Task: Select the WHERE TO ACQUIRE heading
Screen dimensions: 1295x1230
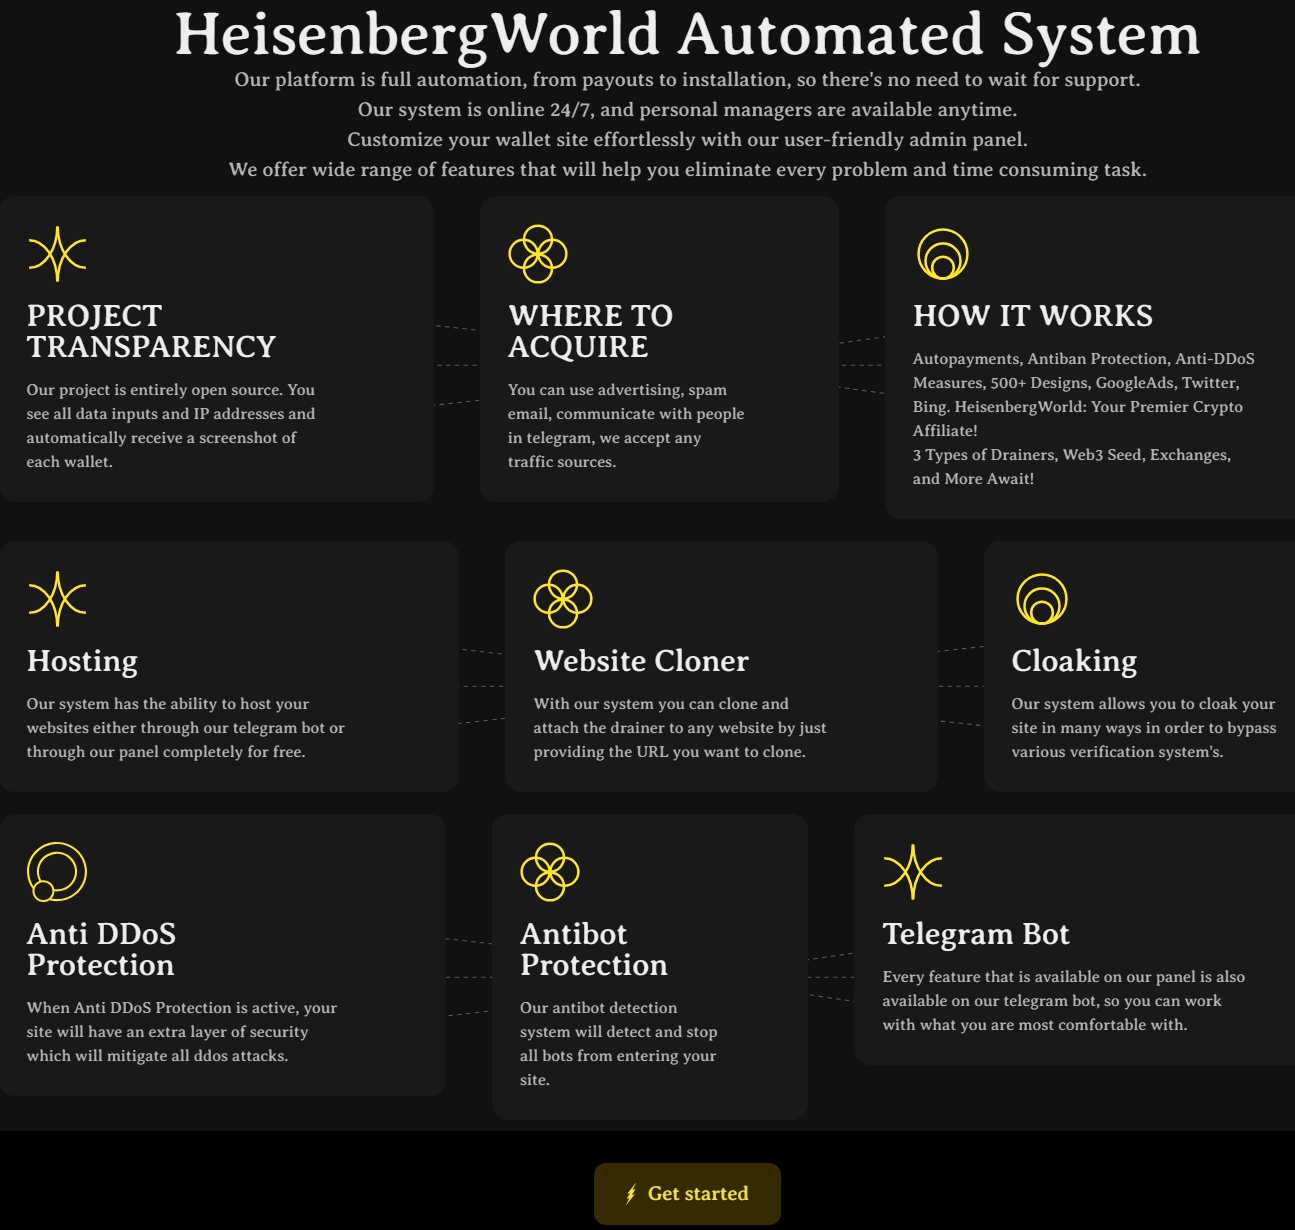Action: [x=590, y=331]
